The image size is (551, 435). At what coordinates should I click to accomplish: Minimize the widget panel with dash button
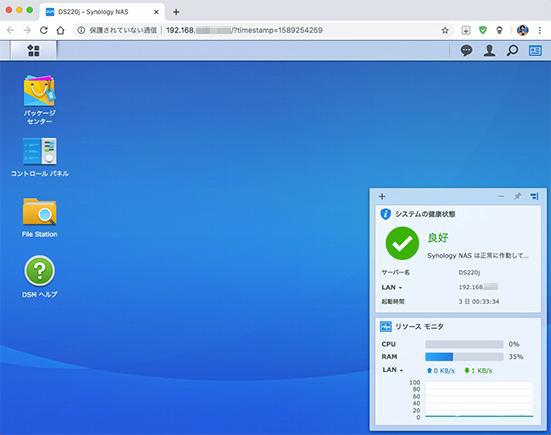pyautogui.click(x=501, y=196)
